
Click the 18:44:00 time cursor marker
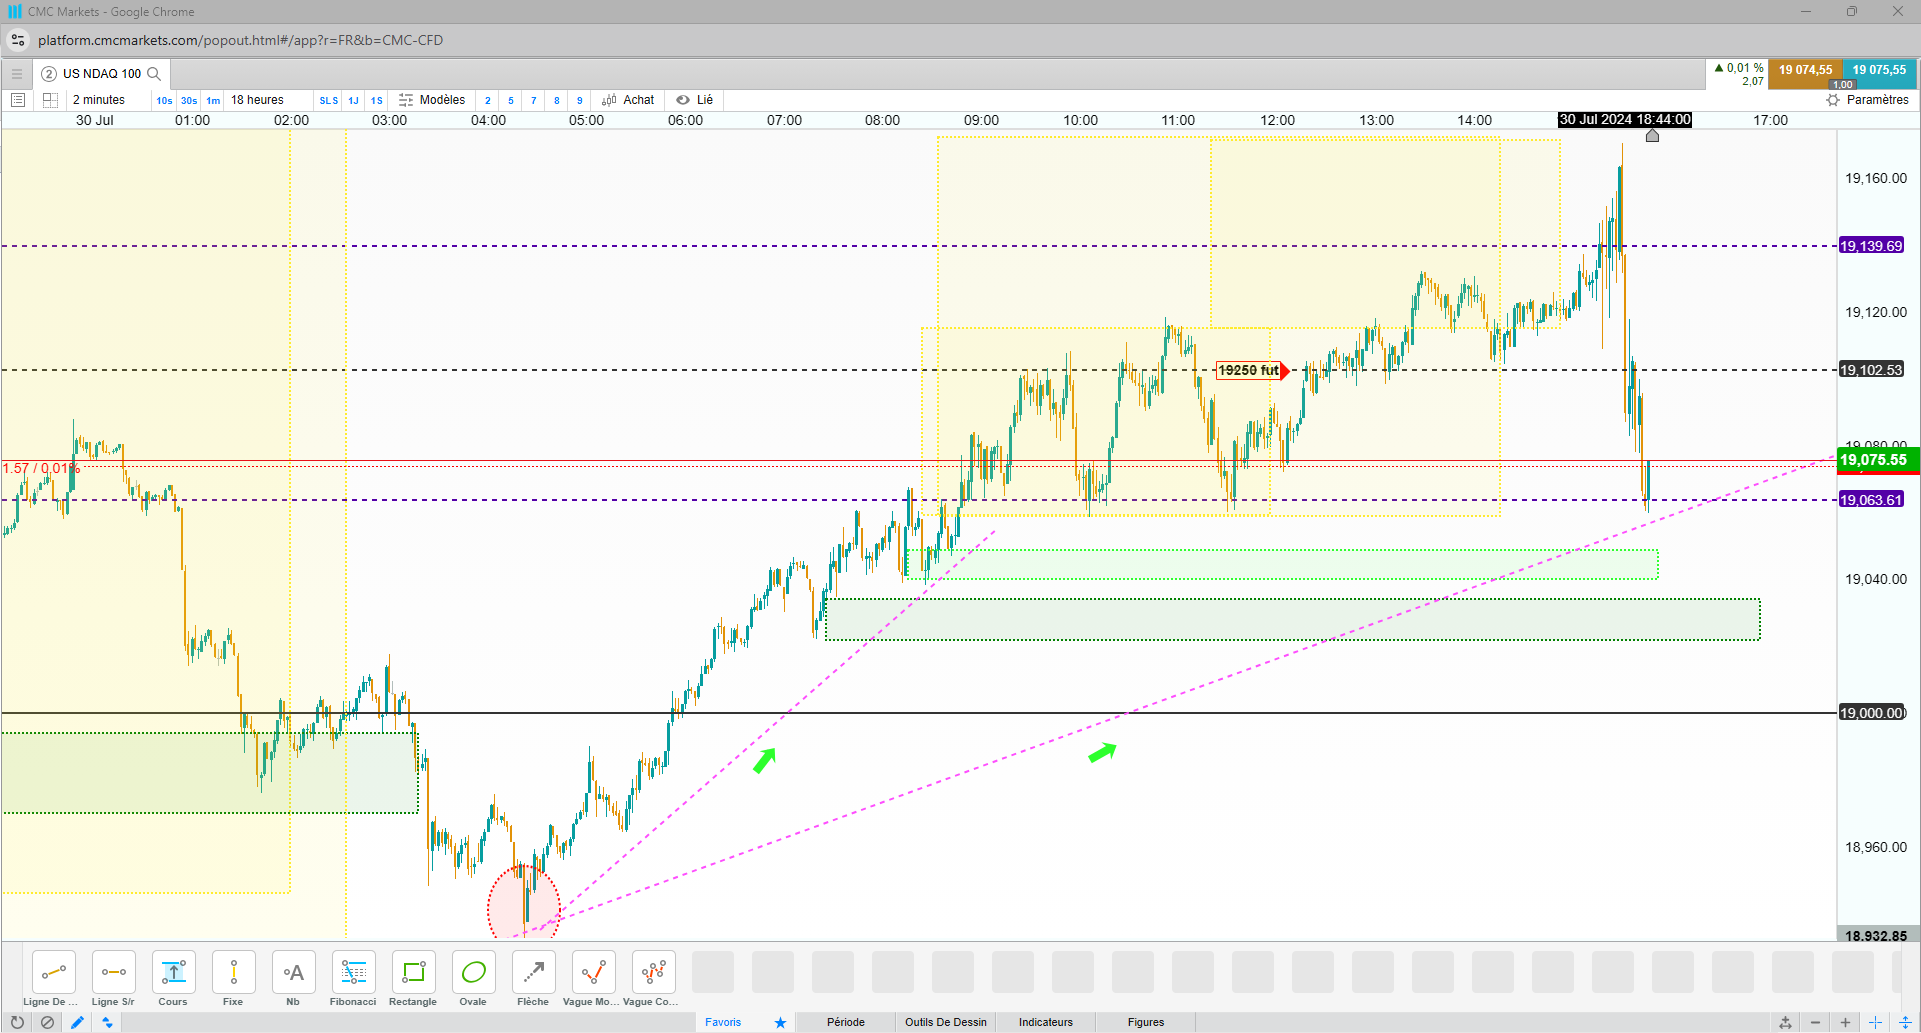pos(1625,120)
